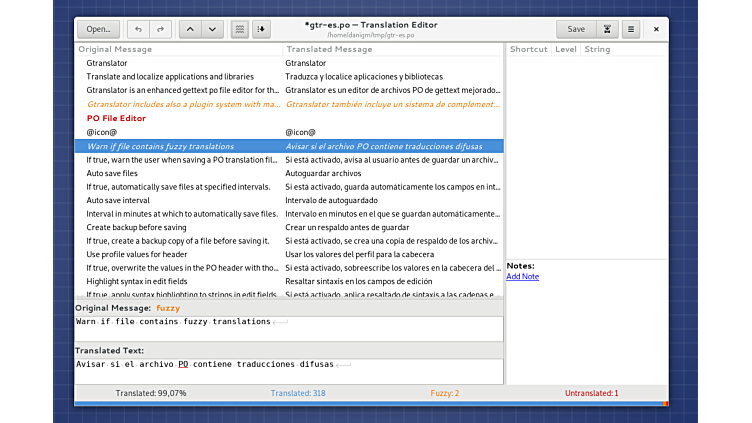The image size is (752, 423).
Task: Click the Open... button
Action: tap(98, 30)
